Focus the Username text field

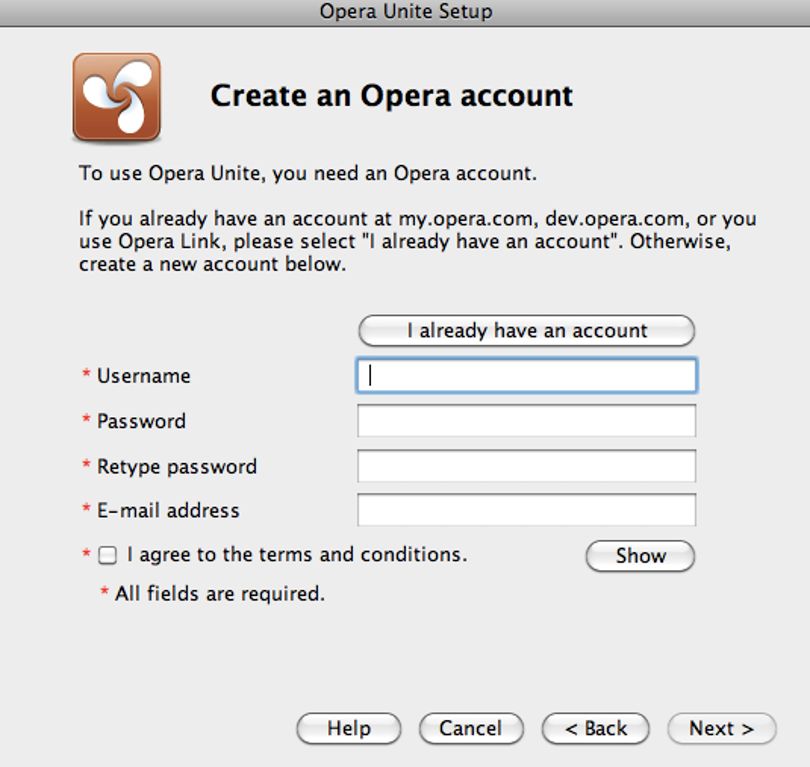526,375
